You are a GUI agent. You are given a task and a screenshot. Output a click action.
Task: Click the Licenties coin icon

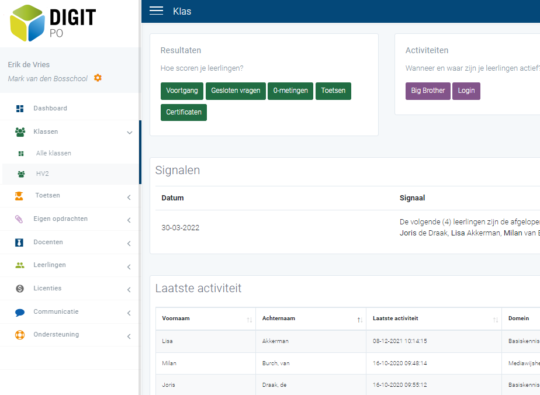20,289
